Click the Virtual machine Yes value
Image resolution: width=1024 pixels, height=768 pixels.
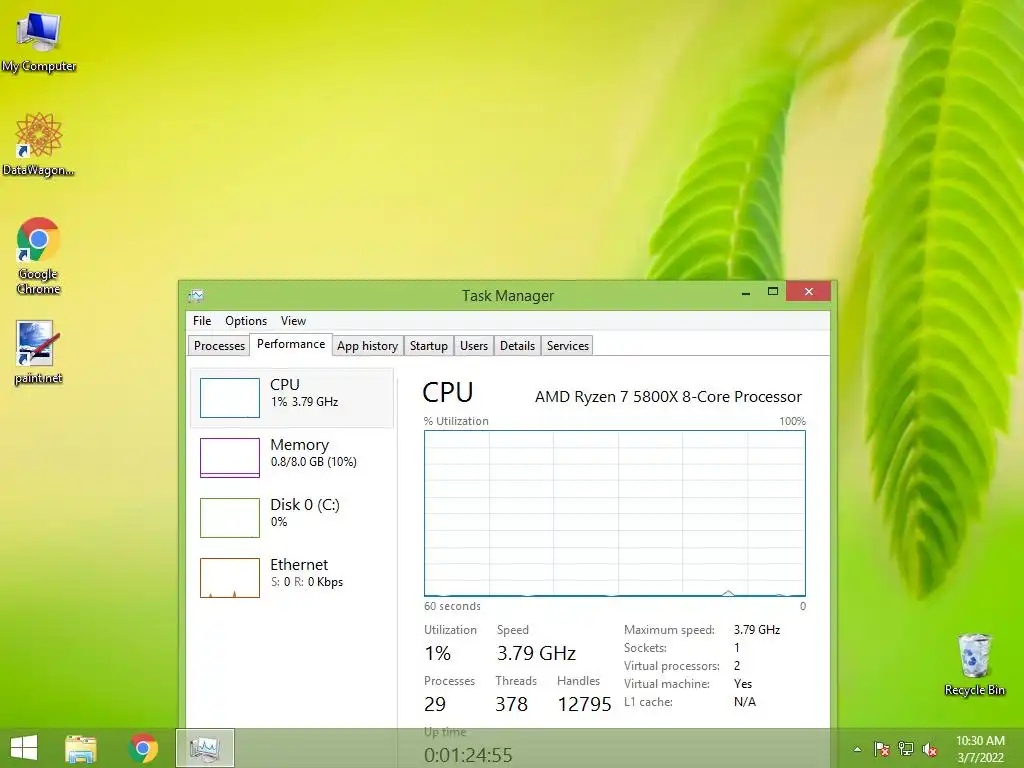tap(743, 684)
